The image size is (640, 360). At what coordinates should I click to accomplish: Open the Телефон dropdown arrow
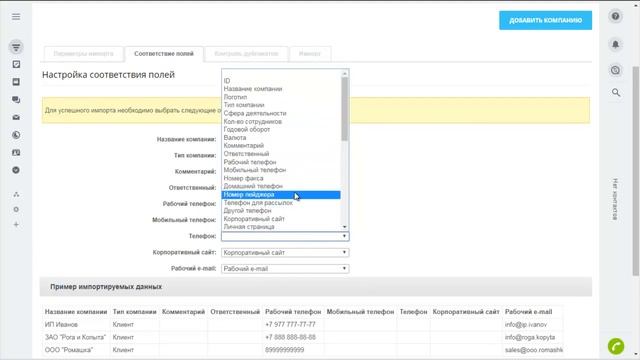(344, 236)
